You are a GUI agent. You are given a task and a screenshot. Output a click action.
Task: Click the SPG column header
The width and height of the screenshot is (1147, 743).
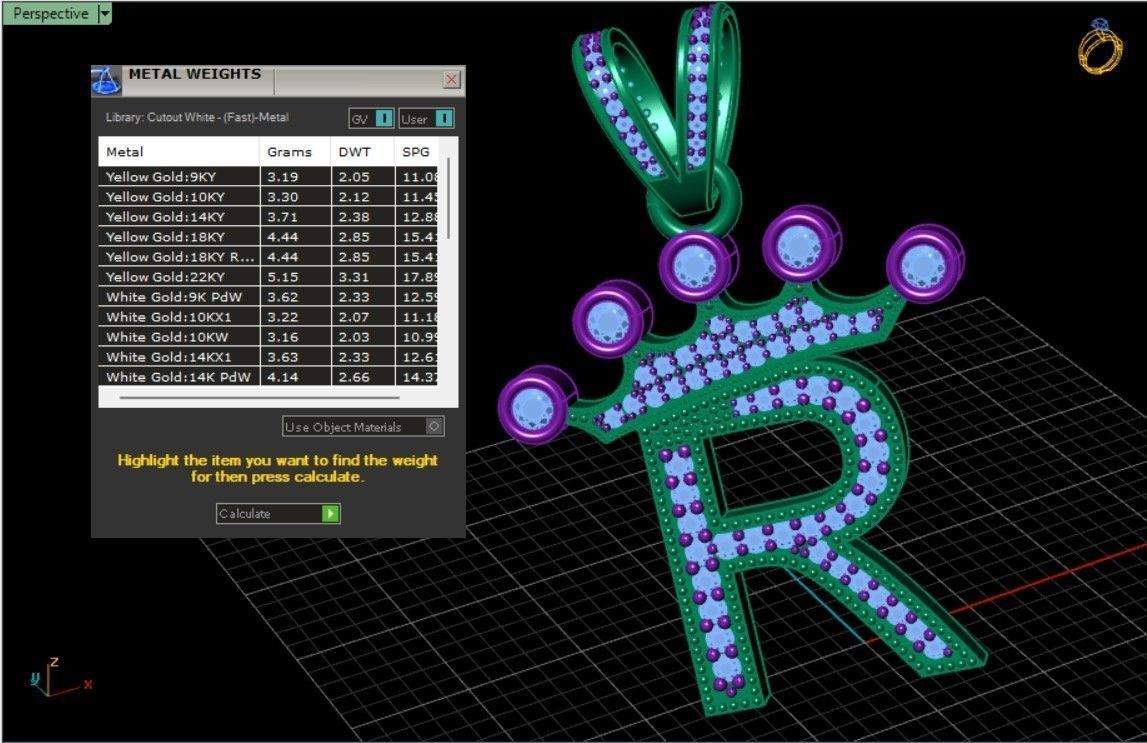(x=417, y=152)
